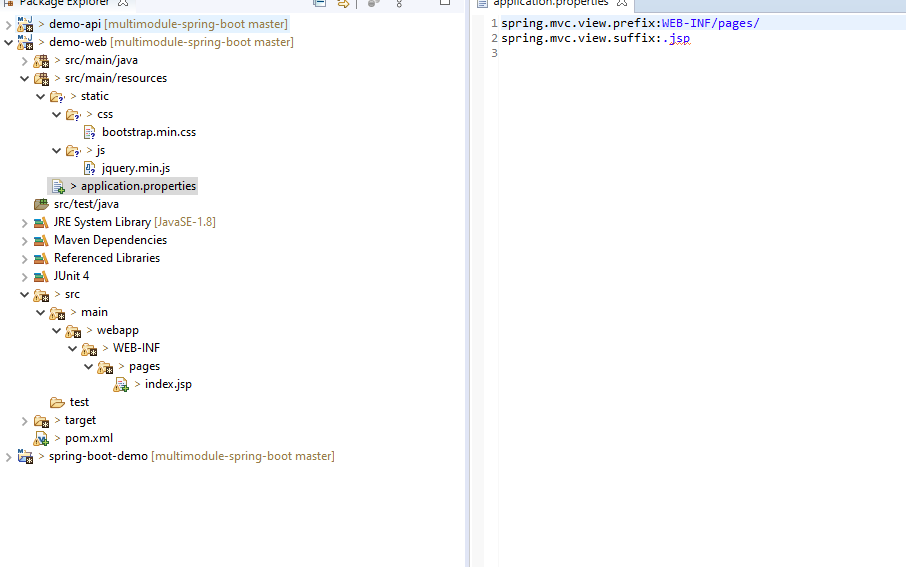Click the underlined .jsp value
Screen dimensions: 906x567
tap(676, 39)
